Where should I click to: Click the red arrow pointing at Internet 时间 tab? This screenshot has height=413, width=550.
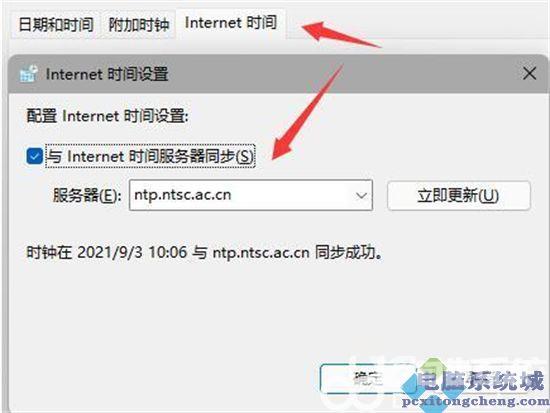[x=341, y=34]
